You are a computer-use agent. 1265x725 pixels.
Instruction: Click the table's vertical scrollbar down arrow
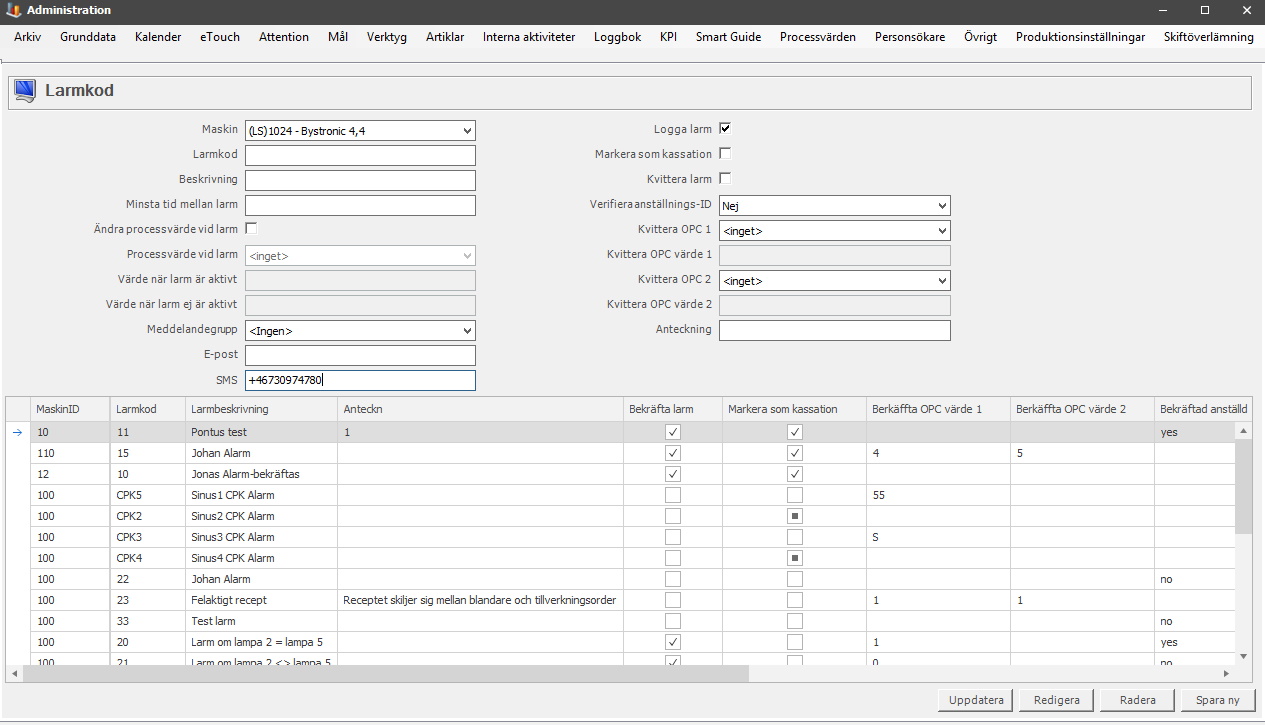(1244, 656)
